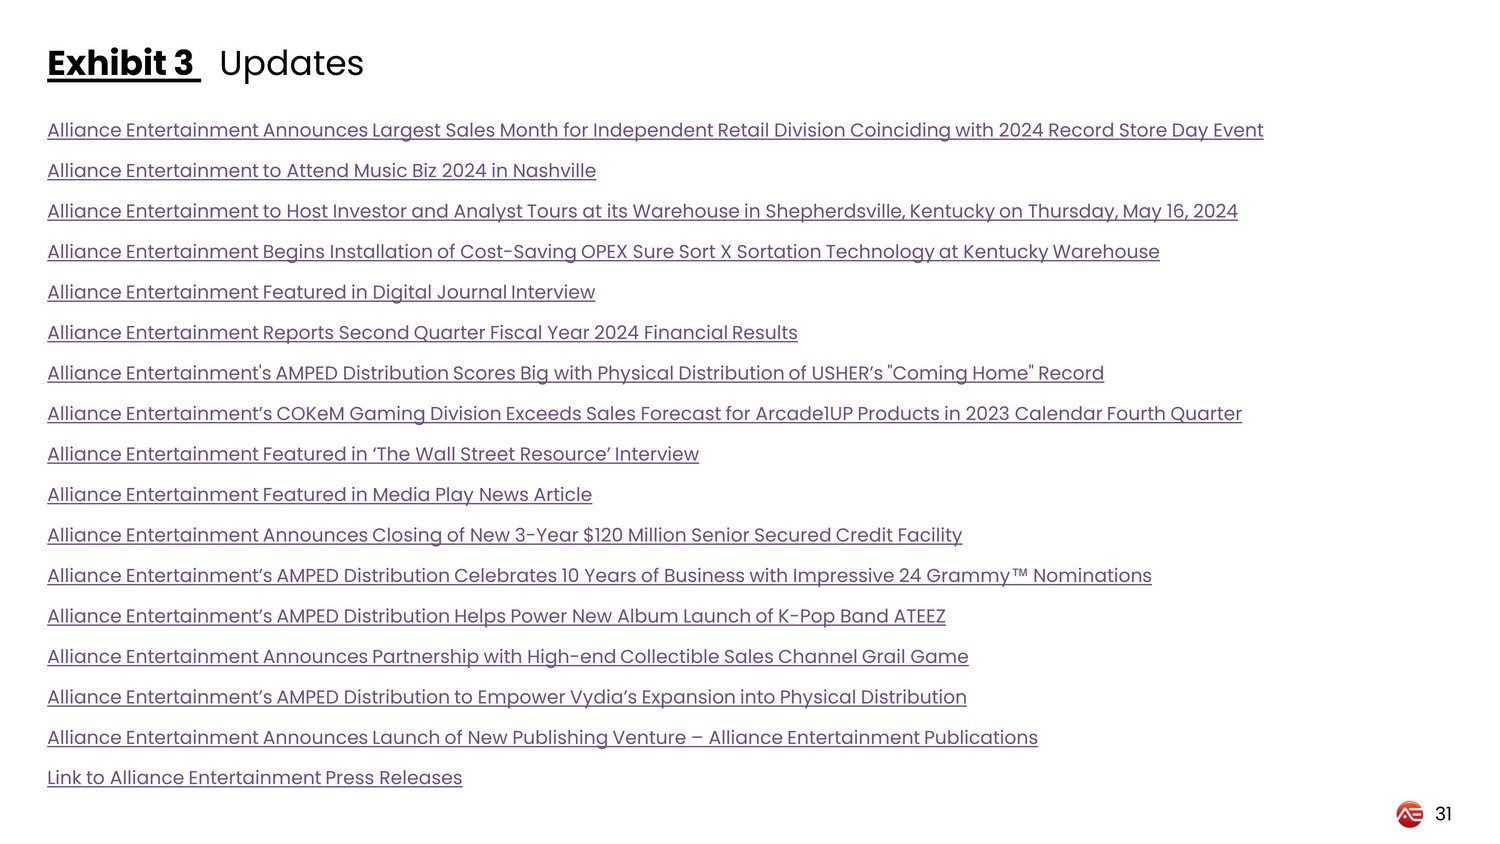This screenshot has width=1500, height=844.
Task: Open the Record Store Day sales link
Action: [655, 131]
